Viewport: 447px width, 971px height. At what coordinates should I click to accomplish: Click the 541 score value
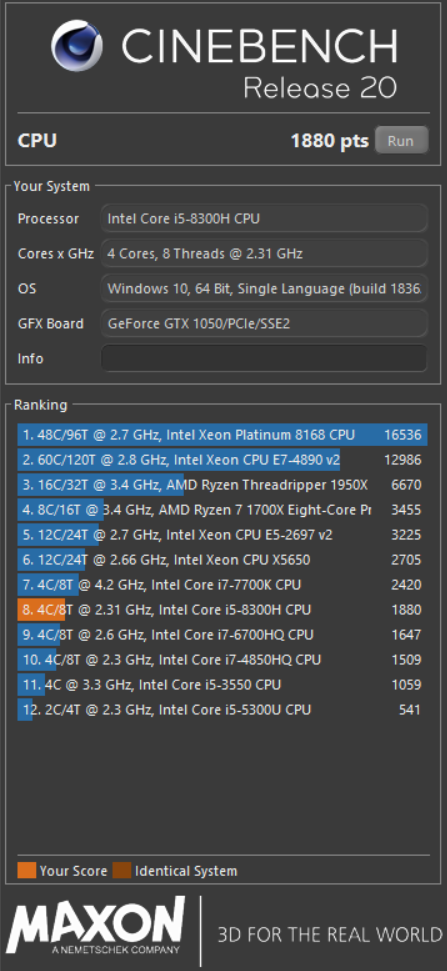(x=410, y=710)
